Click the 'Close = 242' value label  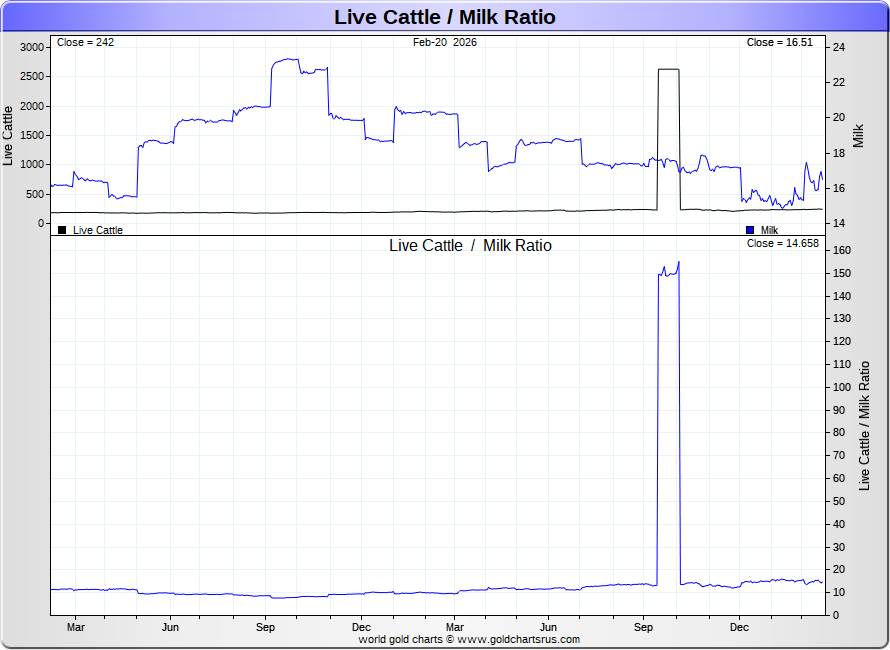coord(85,42)
